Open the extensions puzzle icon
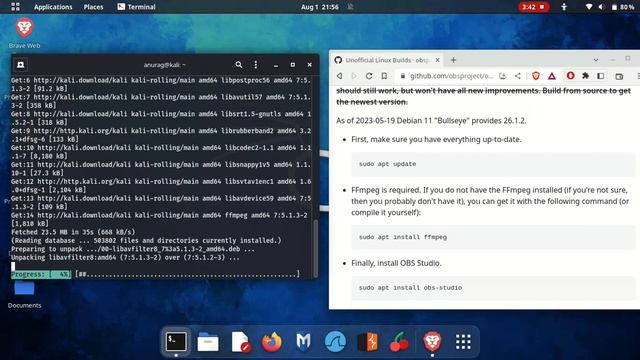The image size is (640, 360). point(585,76)
